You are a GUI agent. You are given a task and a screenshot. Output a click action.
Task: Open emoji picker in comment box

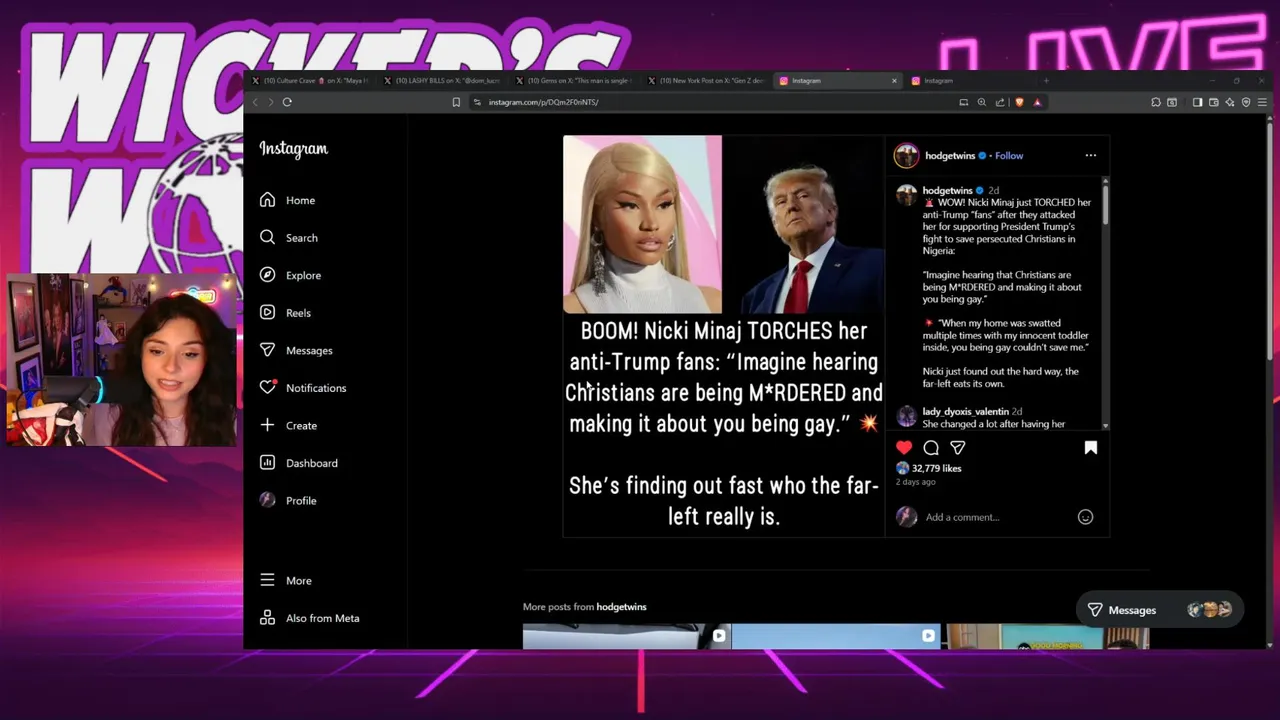pyautogui.click(x=1085, y=517)
